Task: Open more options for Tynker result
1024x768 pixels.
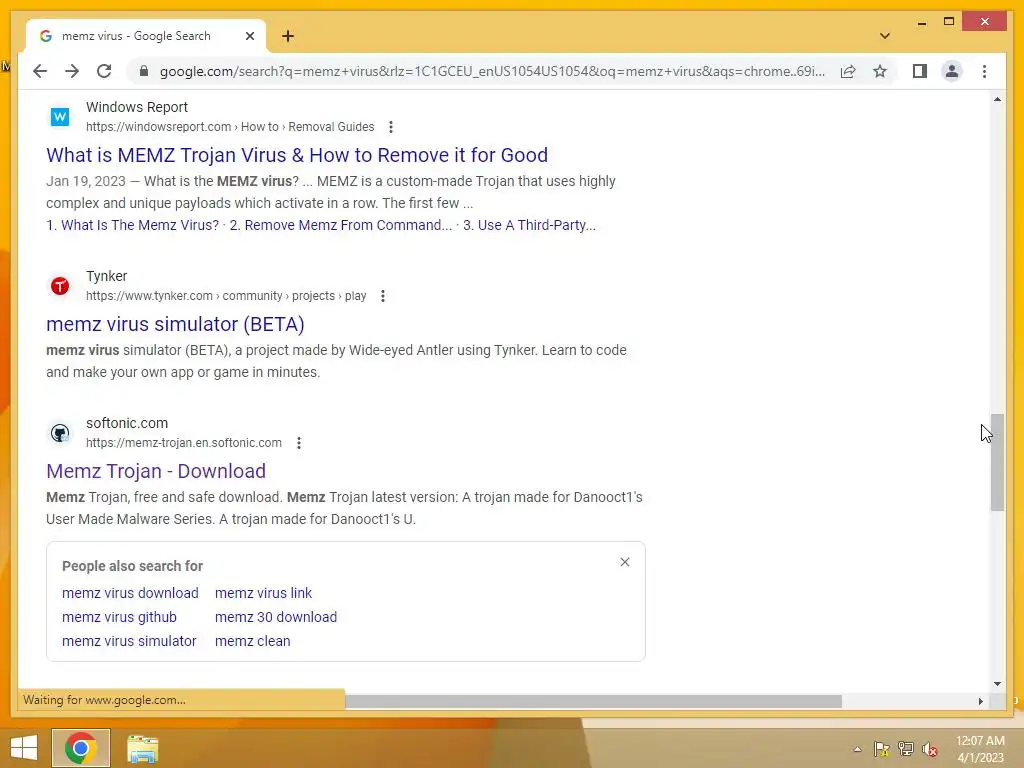Action: point(383,296)
